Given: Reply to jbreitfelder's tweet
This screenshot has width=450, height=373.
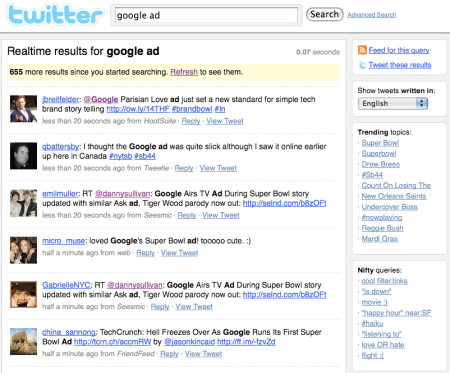Looking at the screenshot, I should pos(191,121).
